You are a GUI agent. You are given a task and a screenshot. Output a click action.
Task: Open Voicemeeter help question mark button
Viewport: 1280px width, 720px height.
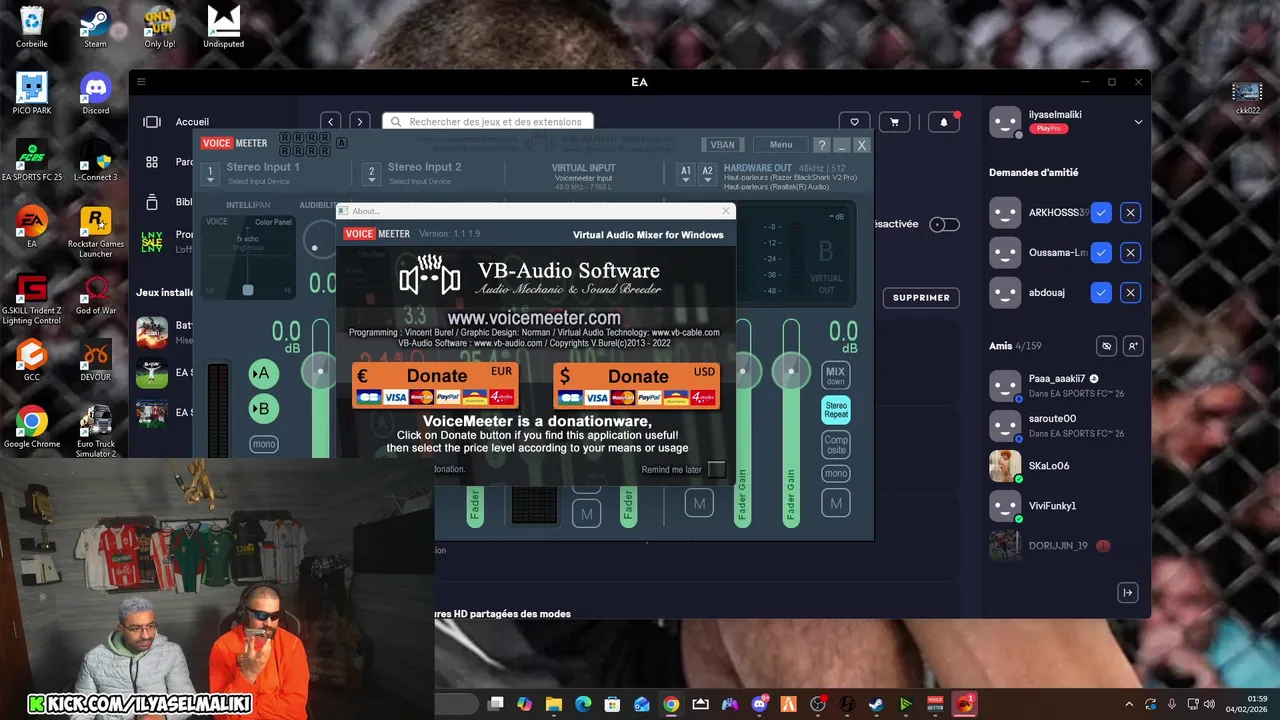821,145
